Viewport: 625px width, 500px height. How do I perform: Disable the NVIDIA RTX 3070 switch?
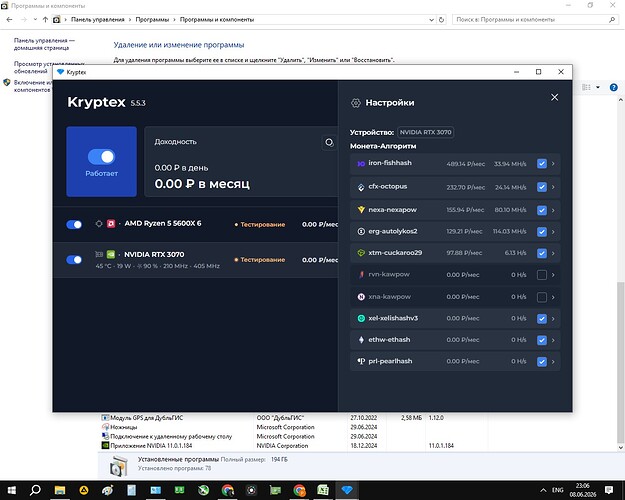click(74, 260)
